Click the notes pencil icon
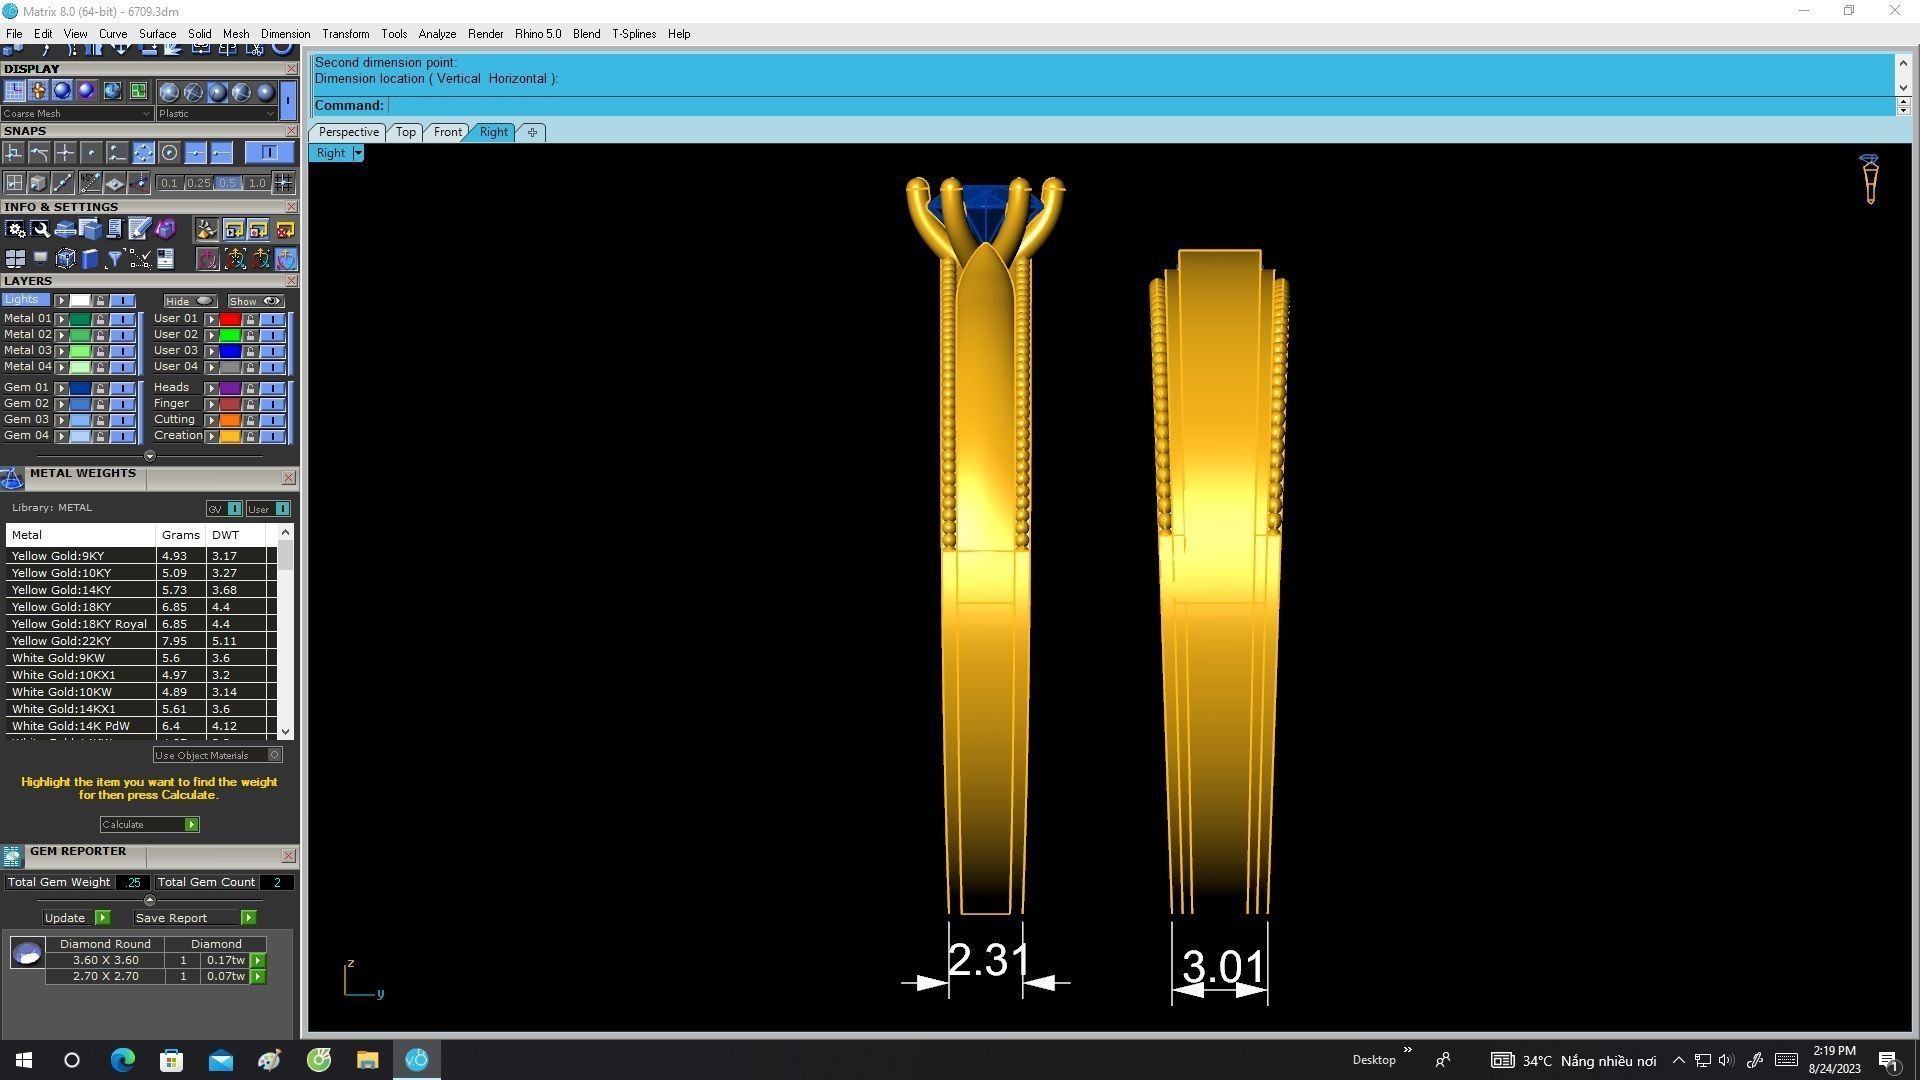 [x=139, y=230]
